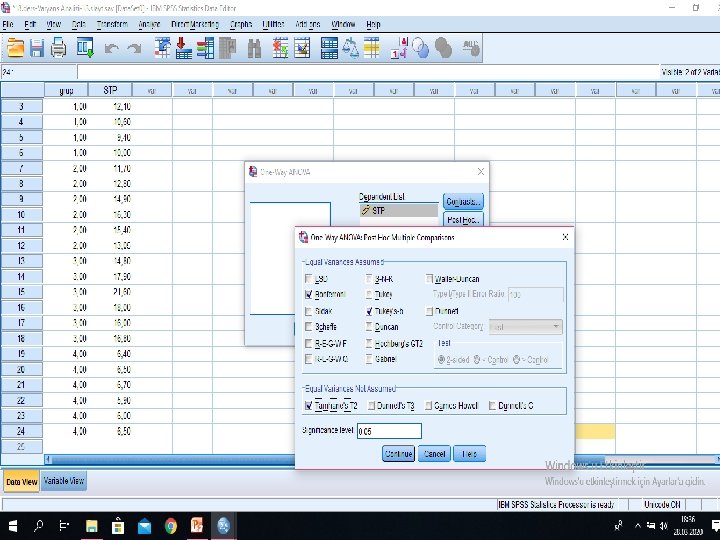
Task: Open data document folder icon
Action: [x=15, y=48]
